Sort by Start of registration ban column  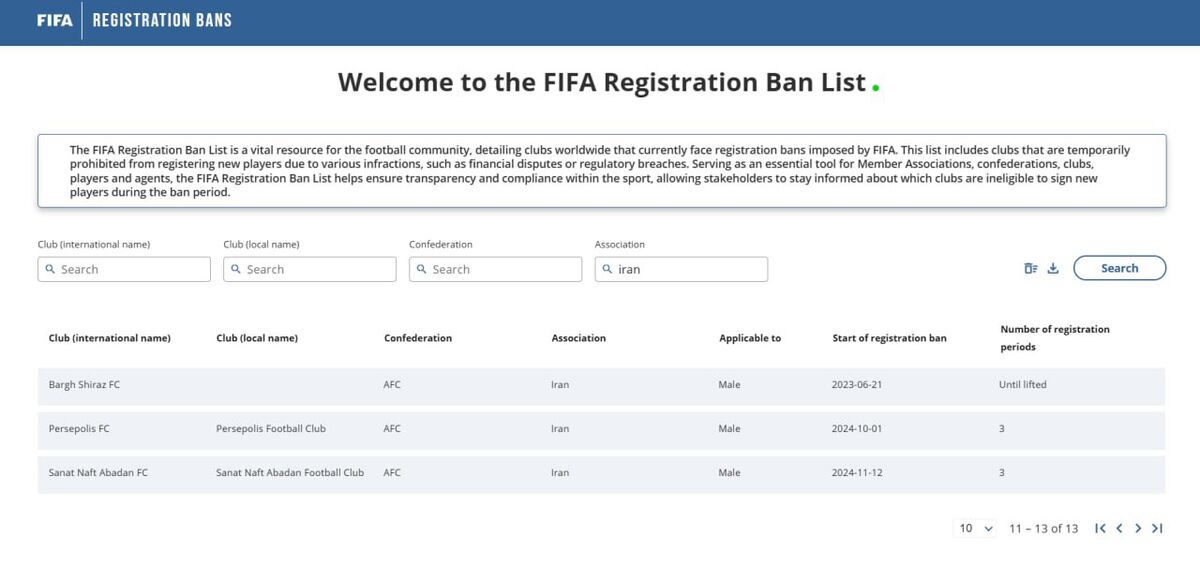point(889,338)
